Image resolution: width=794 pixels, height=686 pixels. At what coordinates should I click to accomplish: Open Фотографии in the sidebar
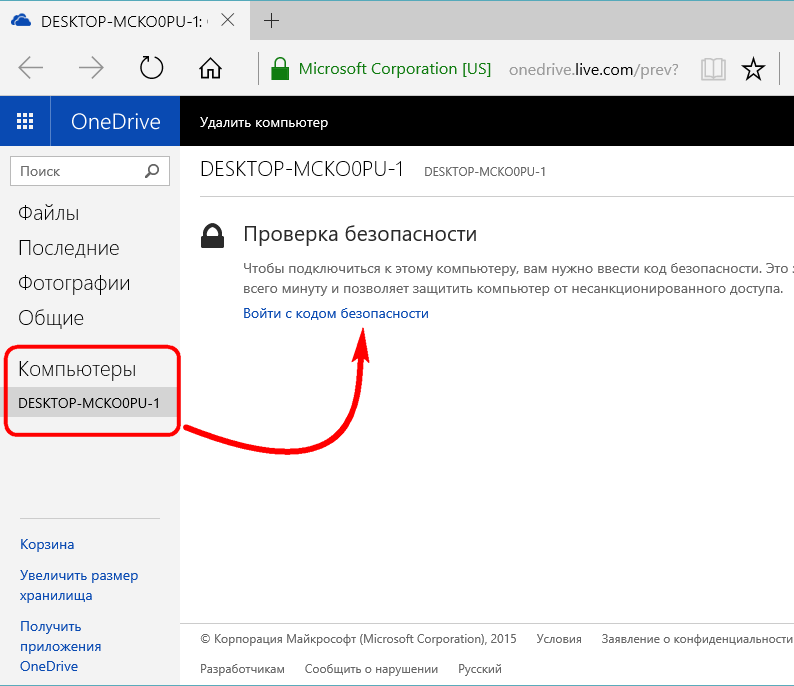(74, 283)
